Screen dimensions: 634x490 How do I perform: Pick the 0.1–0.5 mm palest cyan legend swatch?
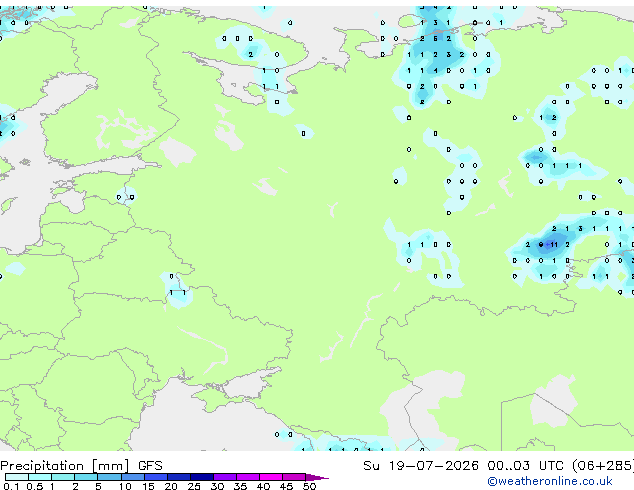(17, 477)
